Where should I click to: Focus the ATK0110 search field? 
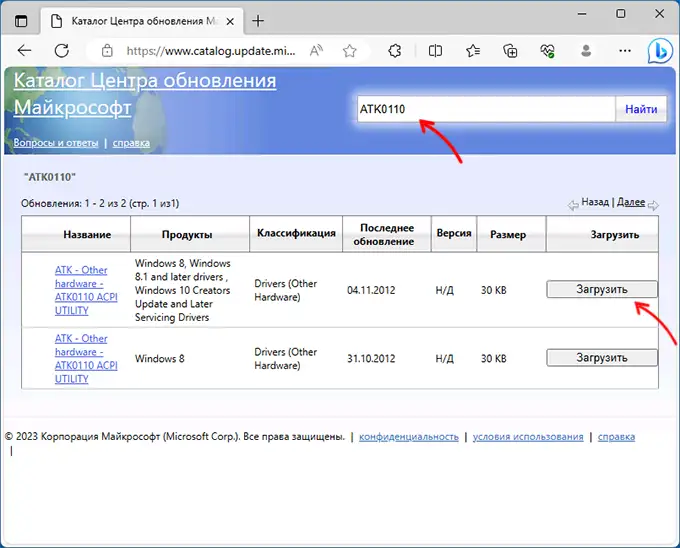click(x=486, y=109)
